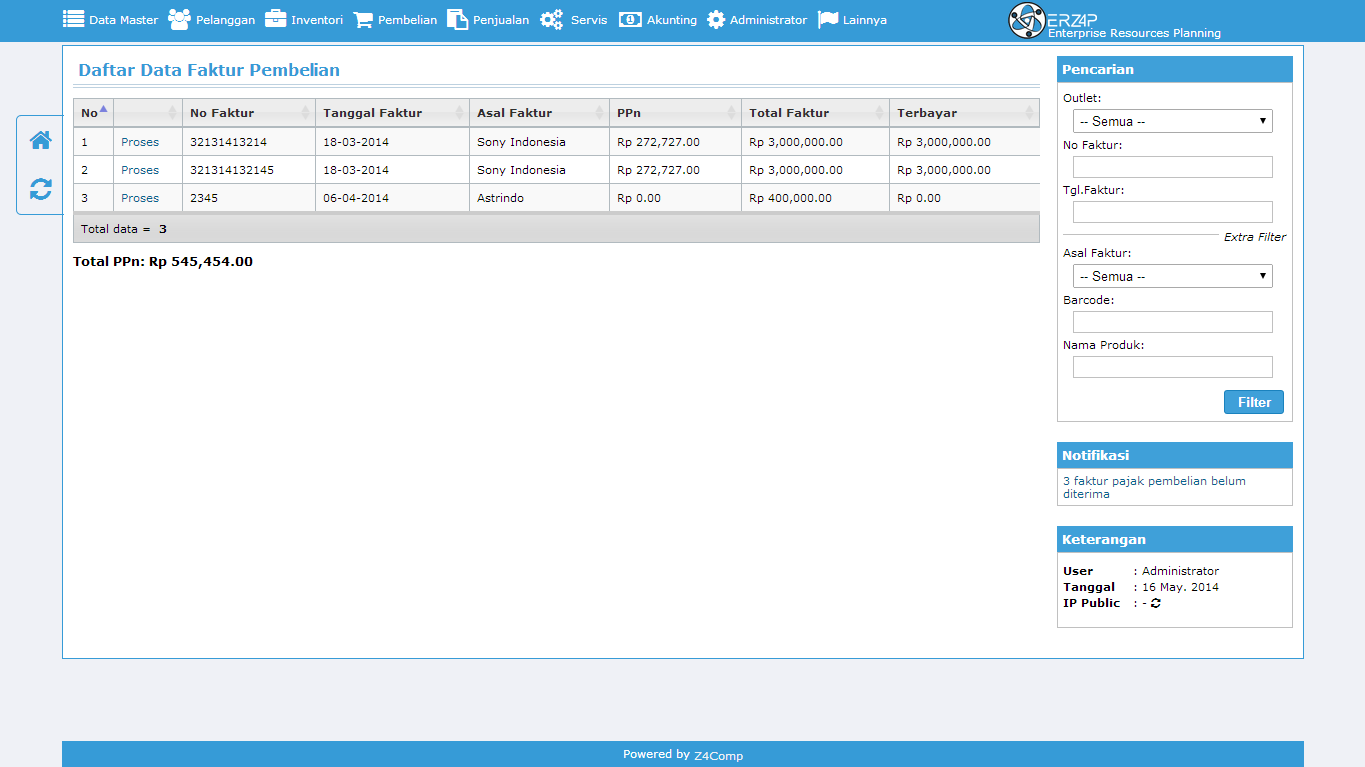Click Proses for invoice 2345

click(x=140, y=198)
